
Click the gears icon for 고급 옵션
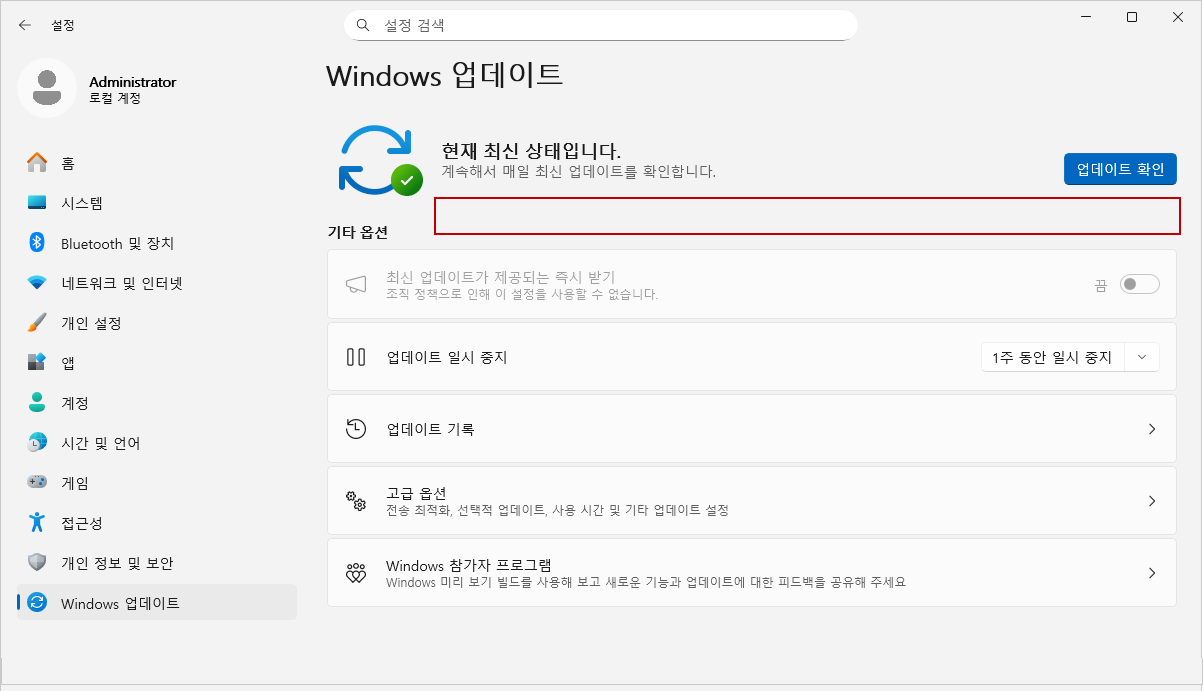pyautogui.click(x=356, y=500)
